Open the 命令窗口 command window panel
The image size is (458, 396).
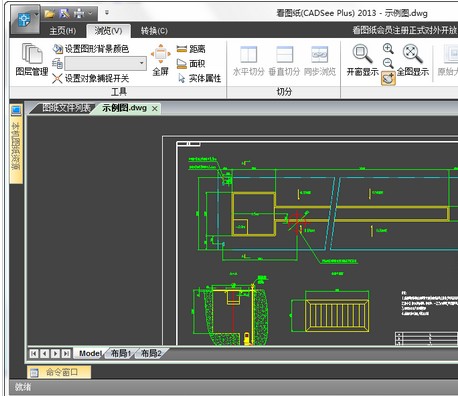click(x=59, y=372)
